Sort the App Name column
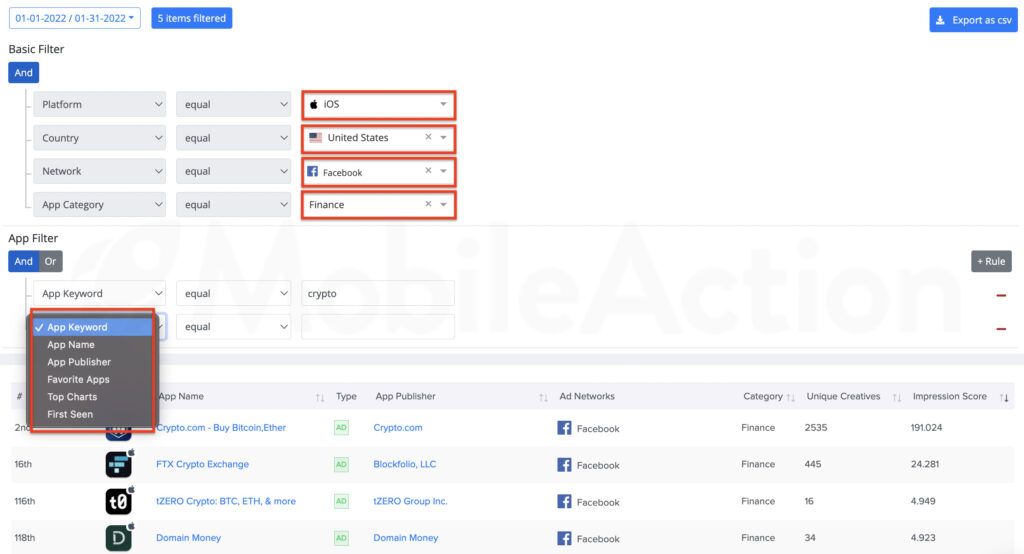The height and width of the screenshot is (554, 1024). point(319,397)
